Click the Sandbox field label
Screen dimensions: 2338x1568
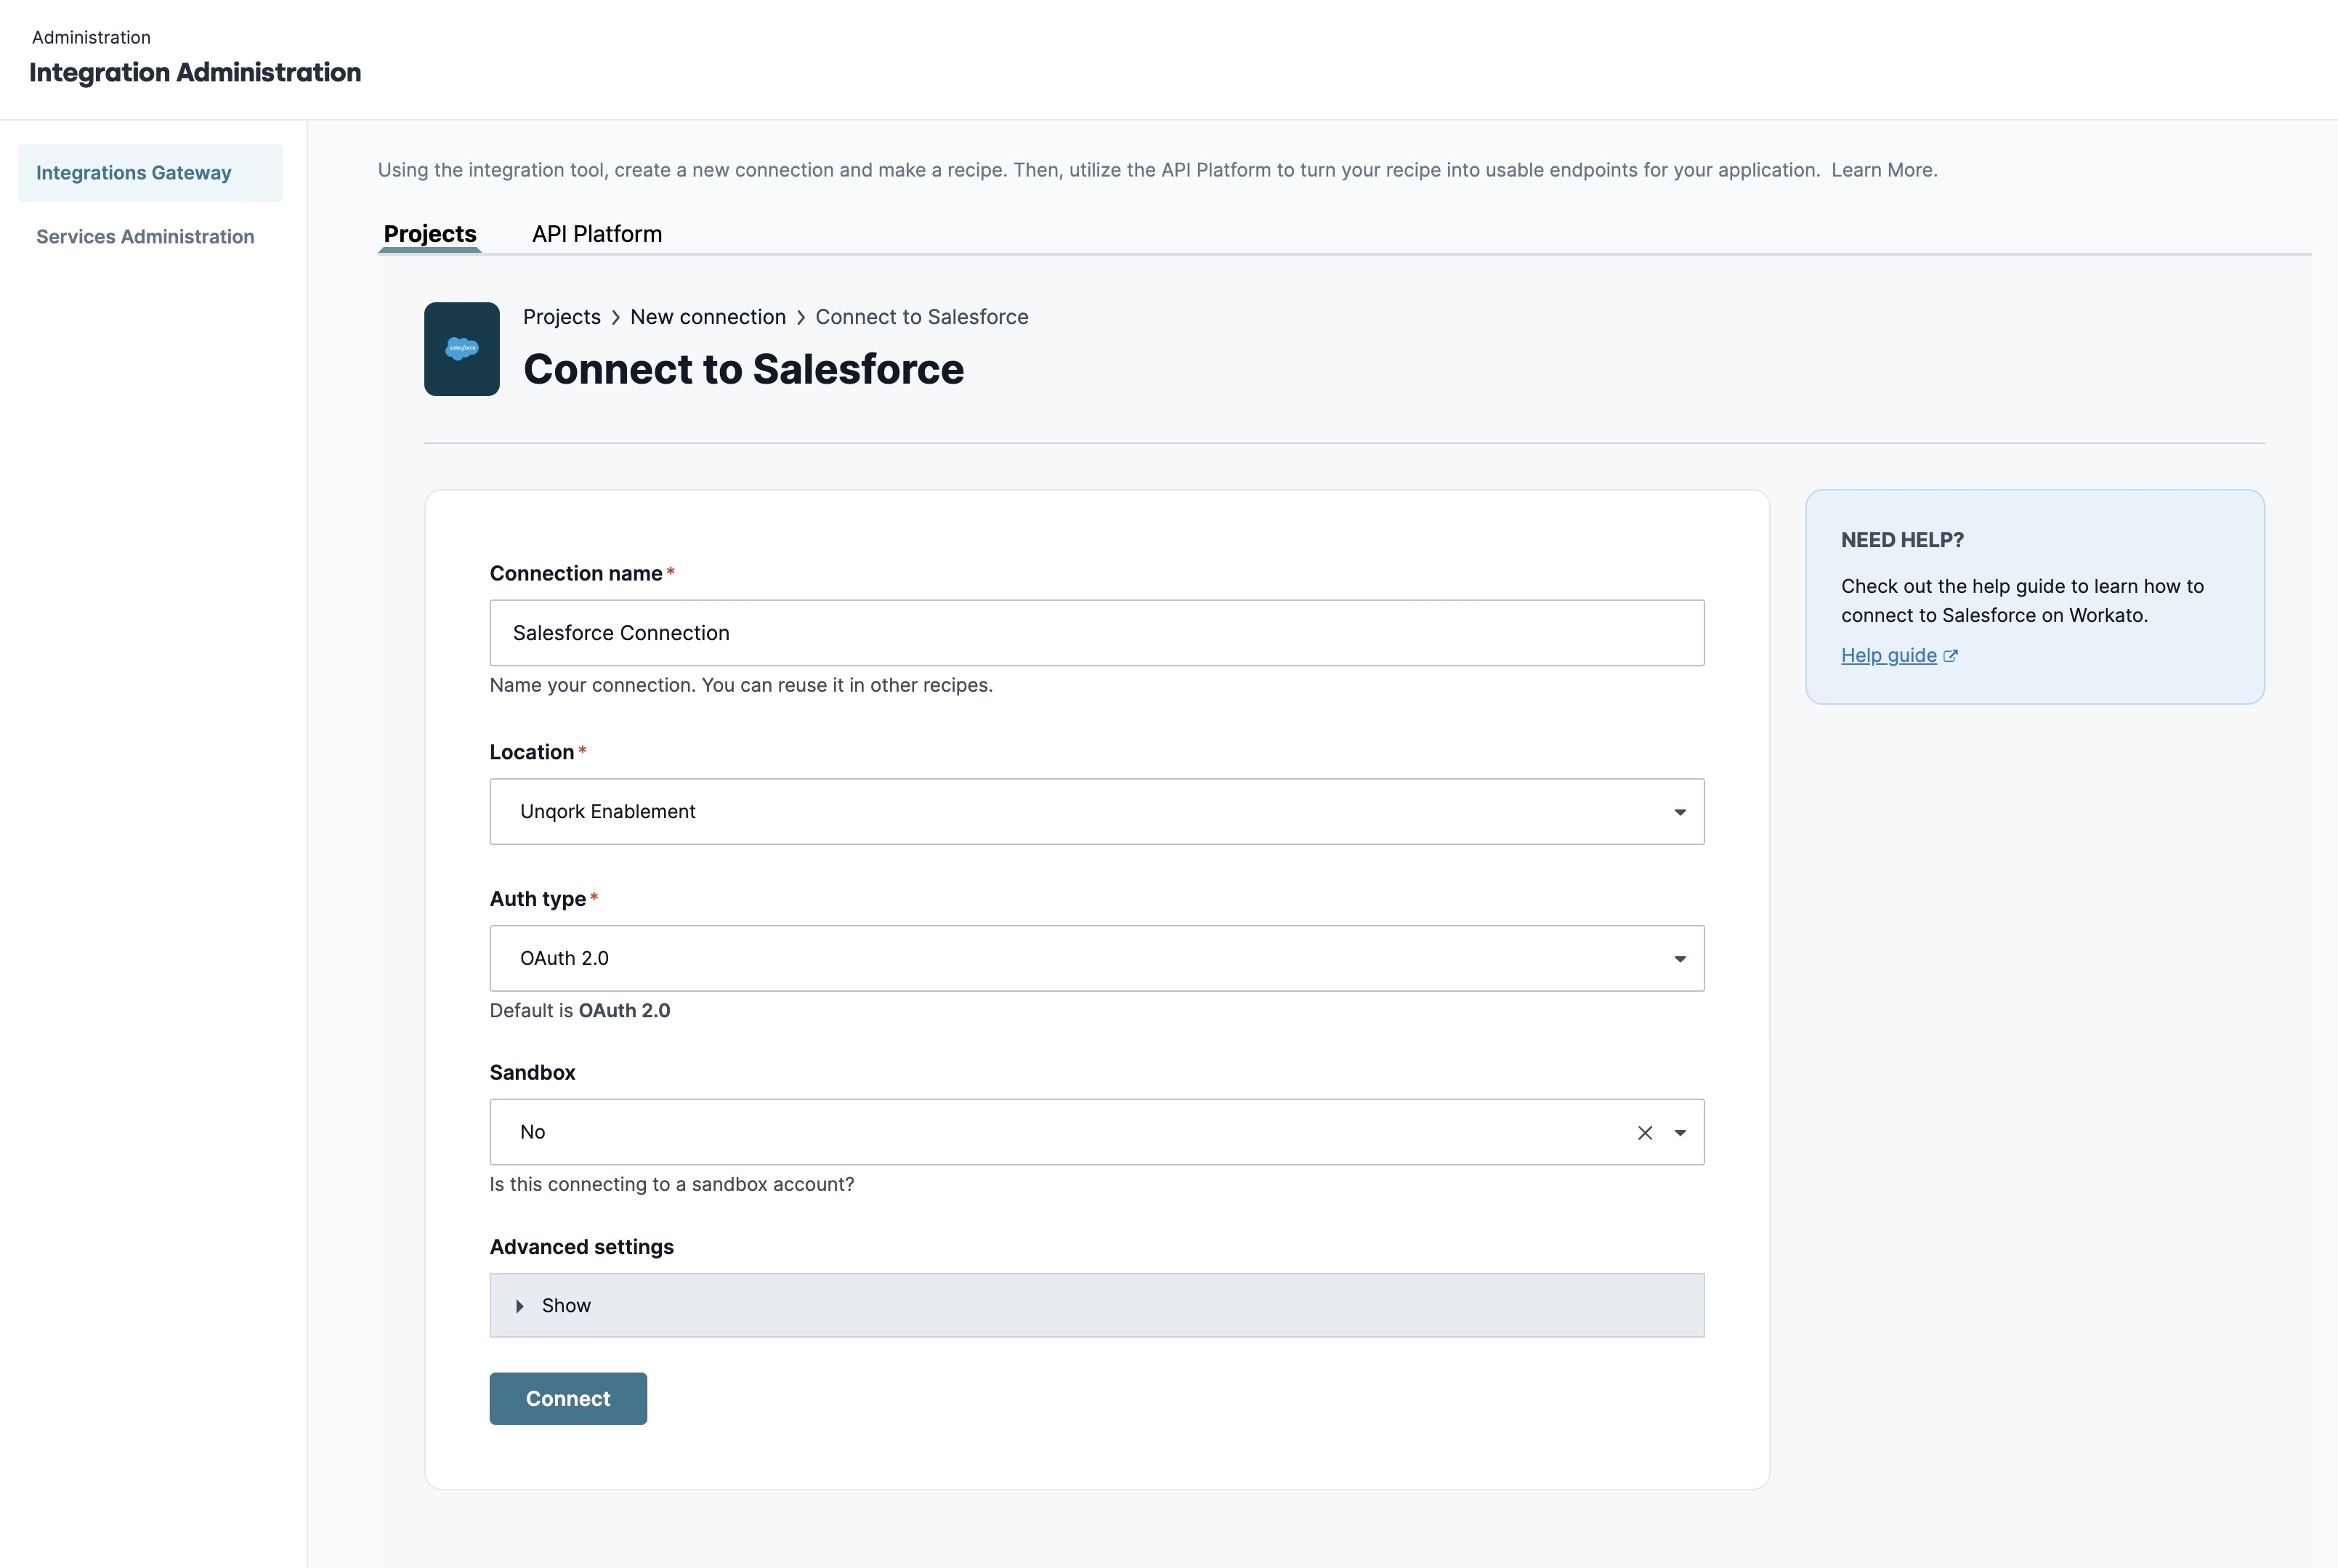point(533,1073)
